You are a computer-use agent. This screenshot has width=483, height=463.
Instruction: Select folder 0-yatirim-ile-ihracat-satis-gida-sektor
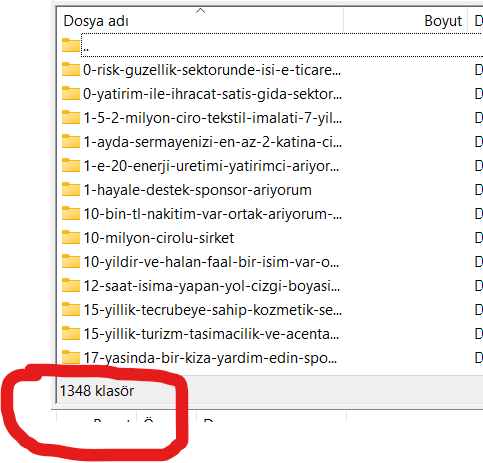click(x=212, y=94)
